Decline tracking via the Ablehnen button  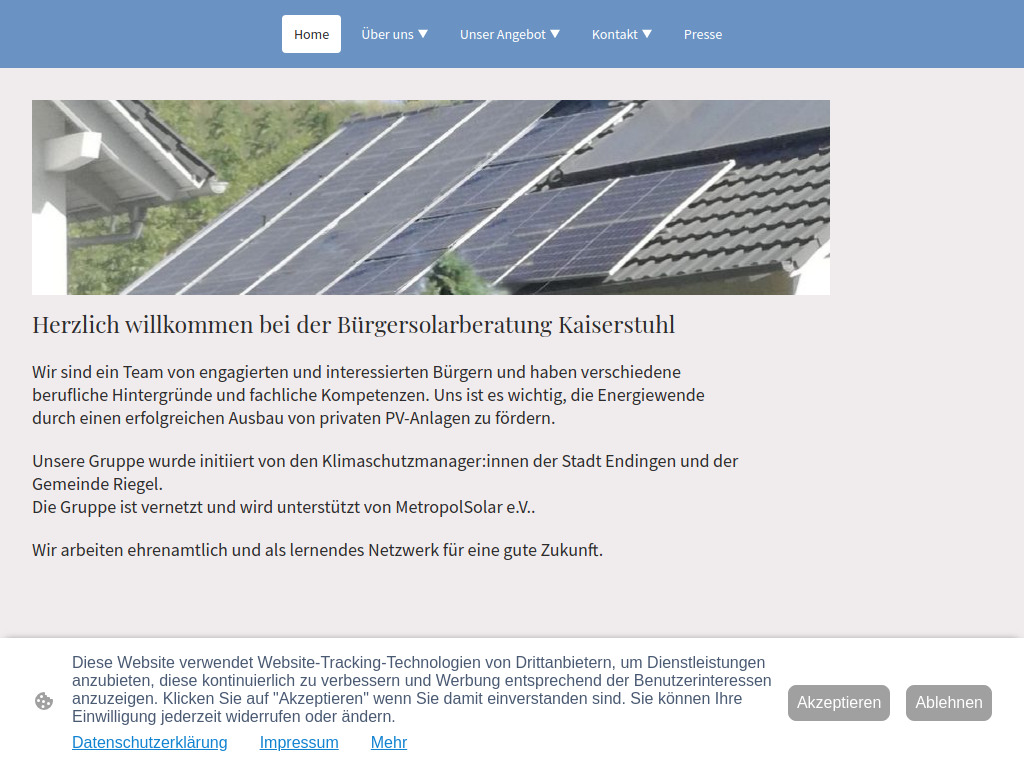coord(948,702)
